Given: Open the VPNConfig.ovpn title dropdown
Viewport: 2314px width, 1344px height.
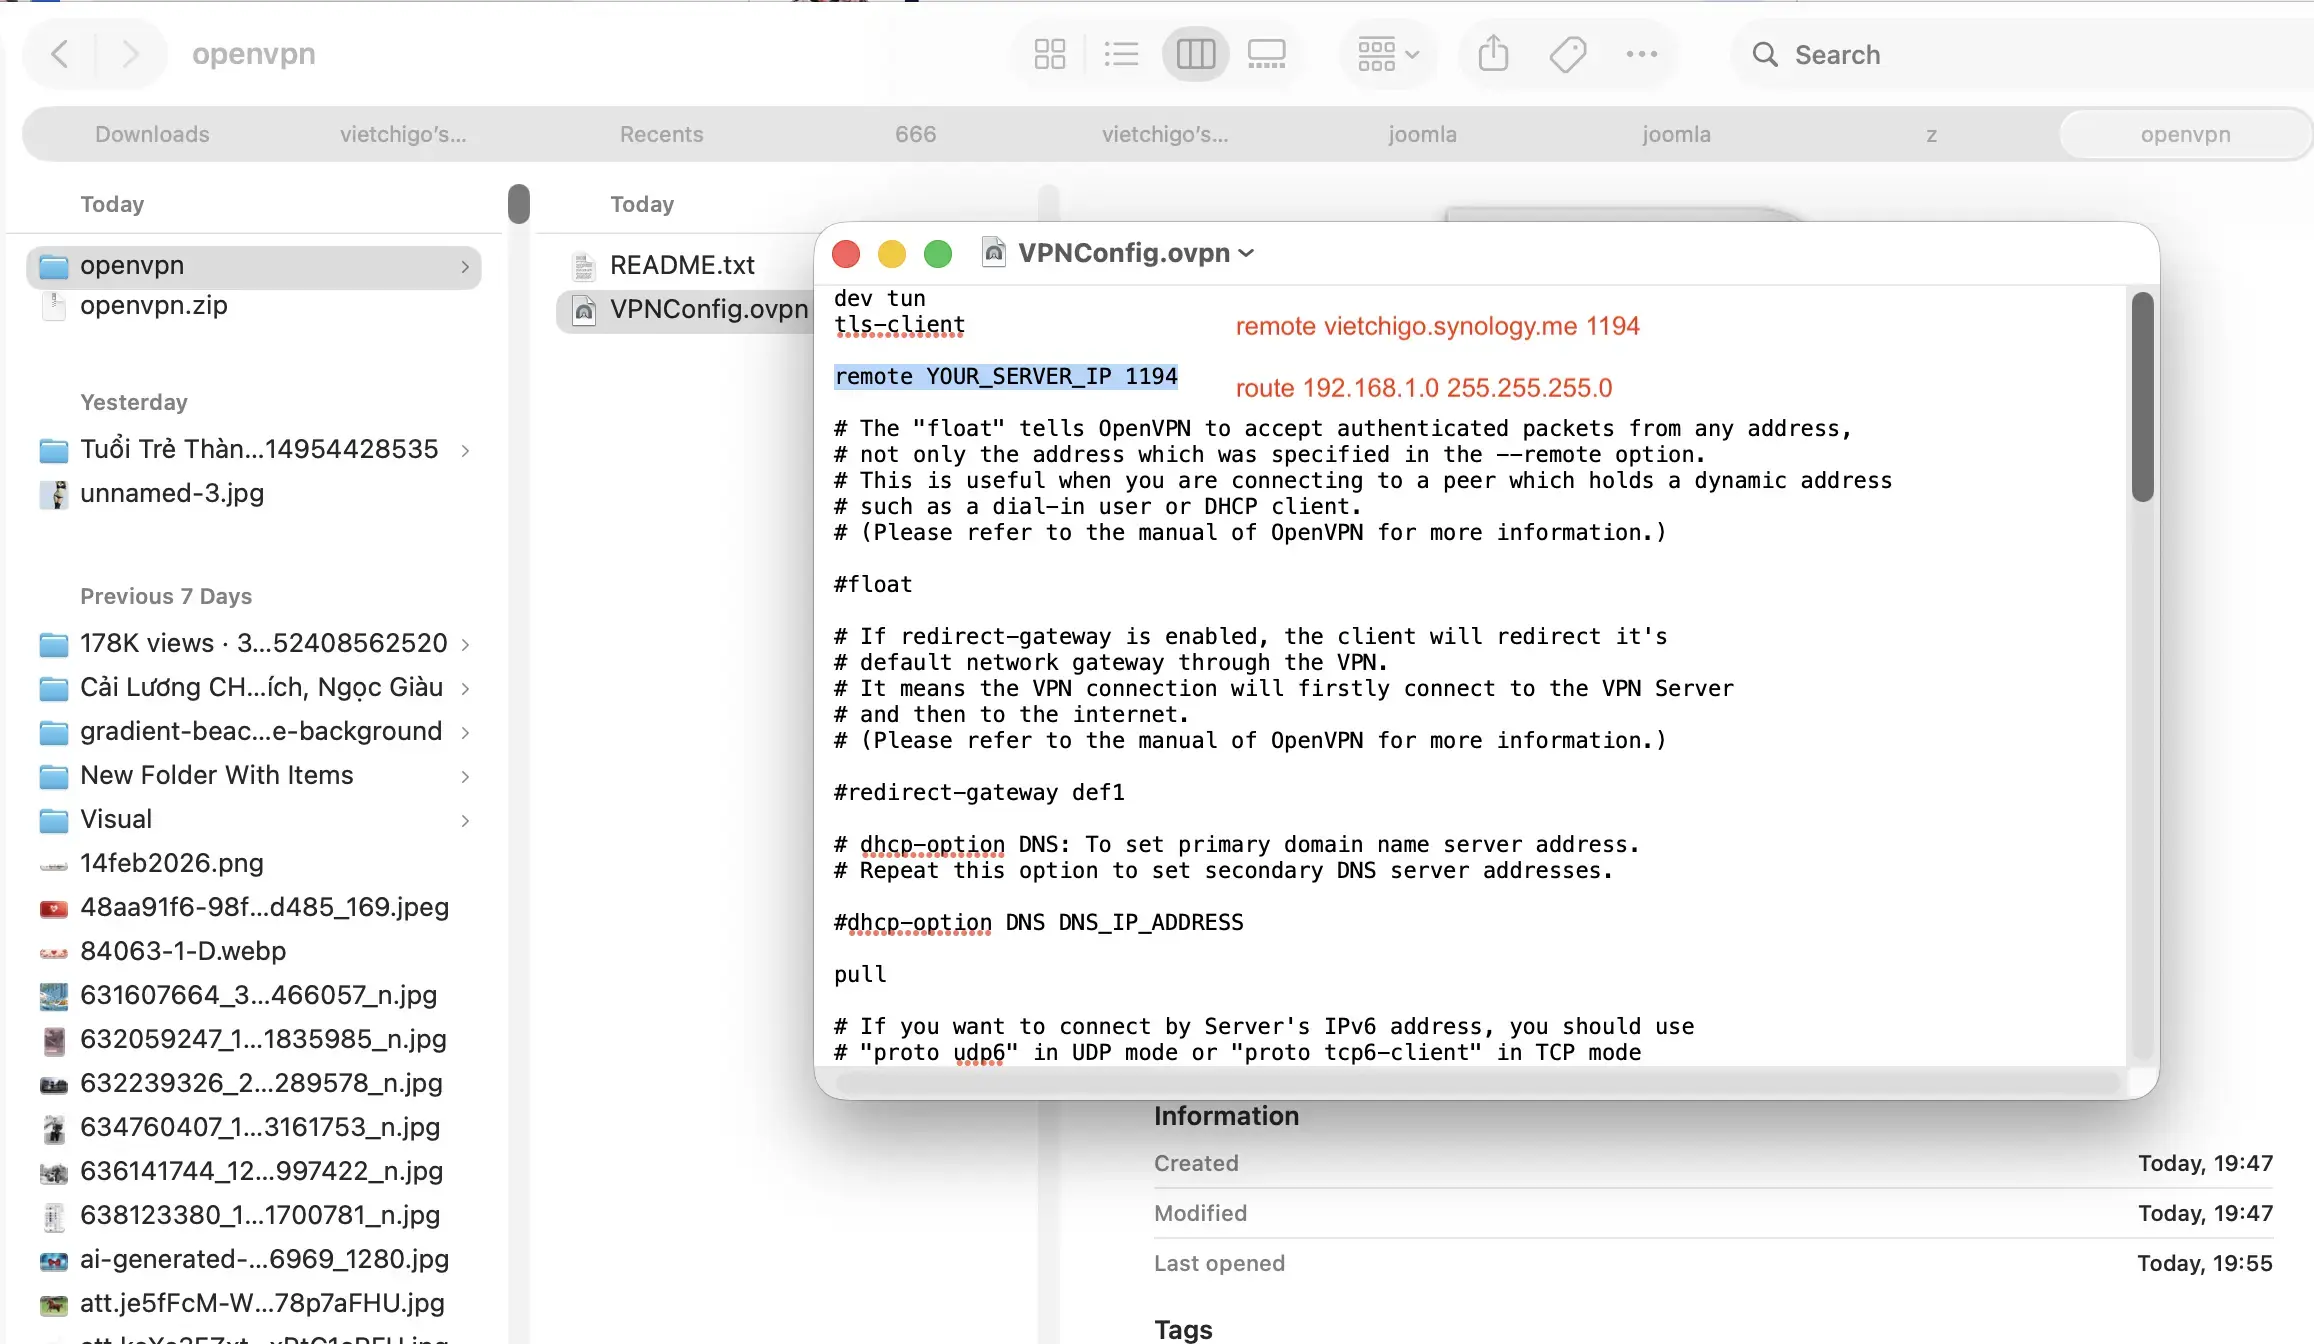Looking at the screenshot, I should [1246, 254].
